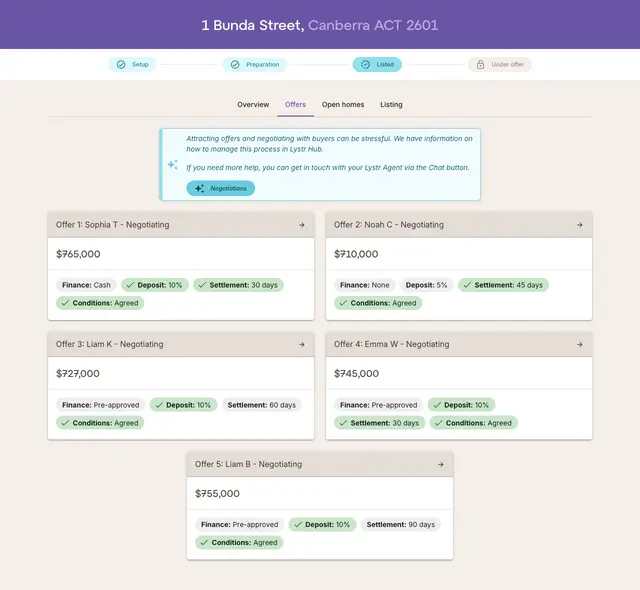Click the Negotiations button

tap(221, 189)
